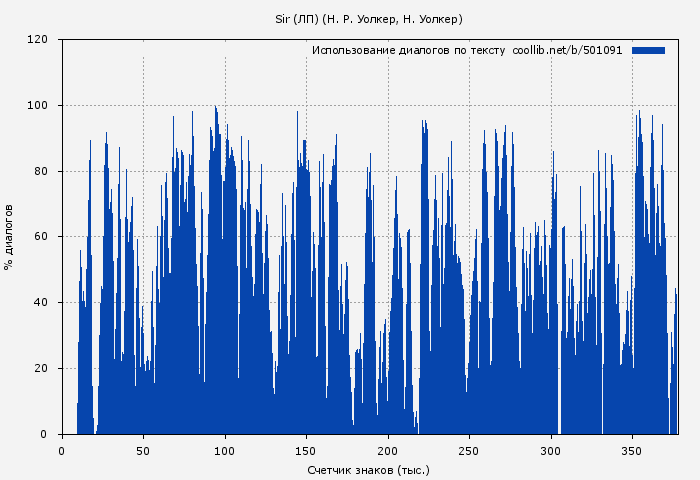Viewport: 700px width, 480px height.
Task: Click the x-axis tick label 50
Action: pos(143,450)
